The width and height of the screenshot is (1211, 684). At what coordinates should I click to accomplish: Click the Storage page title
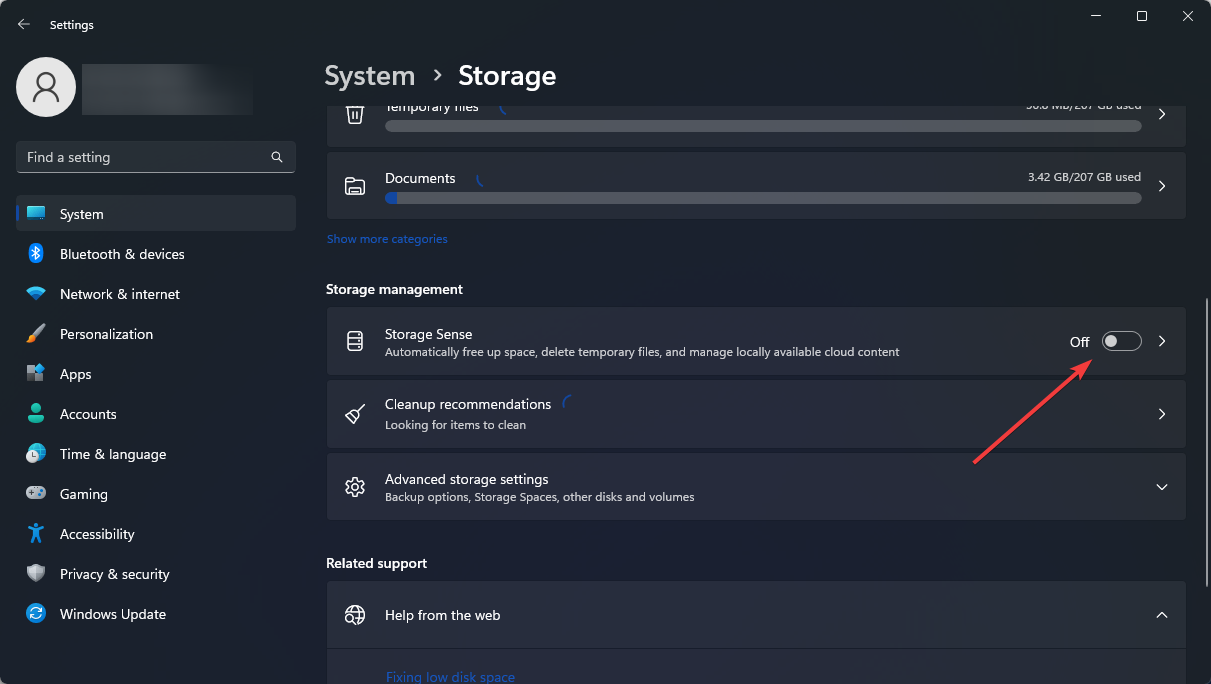coord(507,76)
